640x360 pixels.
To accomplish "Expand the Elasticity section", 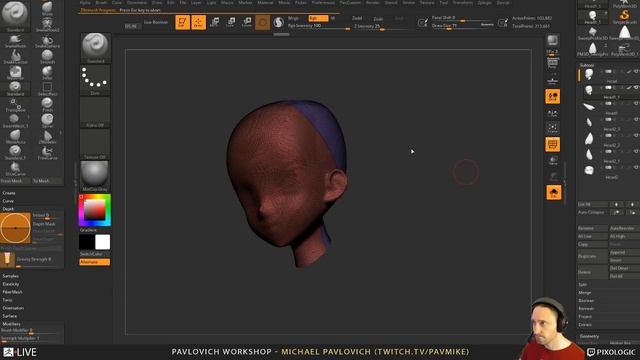I will tap(11, 284).
